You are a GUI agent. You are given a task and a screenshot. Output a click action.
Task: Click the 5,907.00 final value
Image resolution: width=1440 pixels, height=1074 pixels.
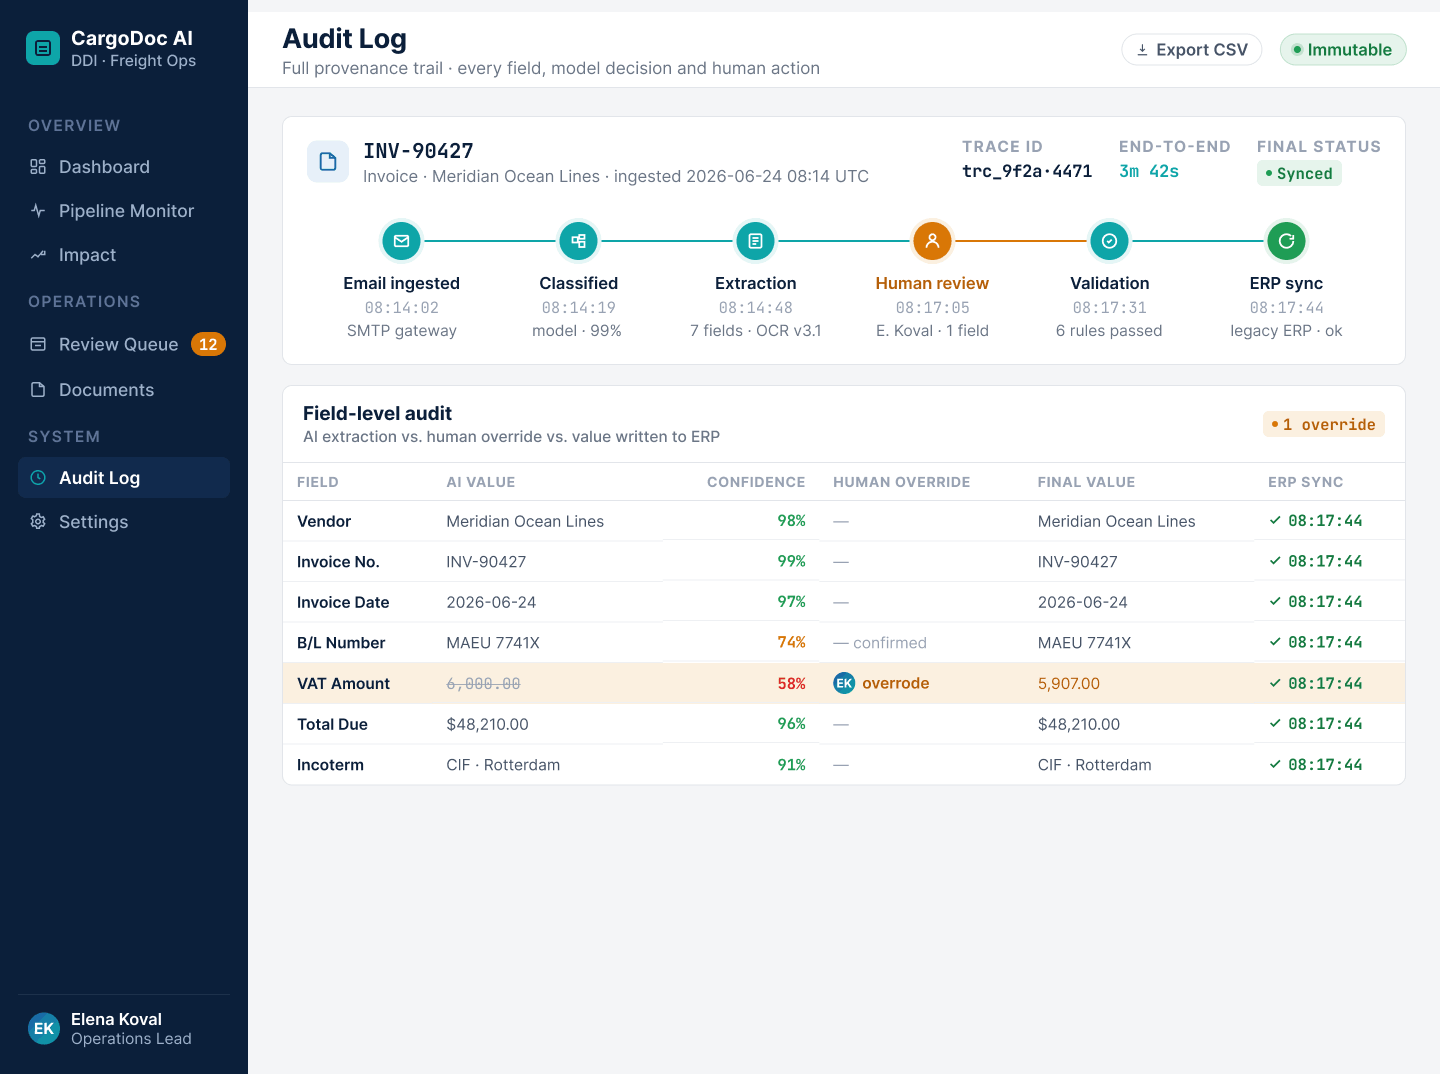[1069, 683]
